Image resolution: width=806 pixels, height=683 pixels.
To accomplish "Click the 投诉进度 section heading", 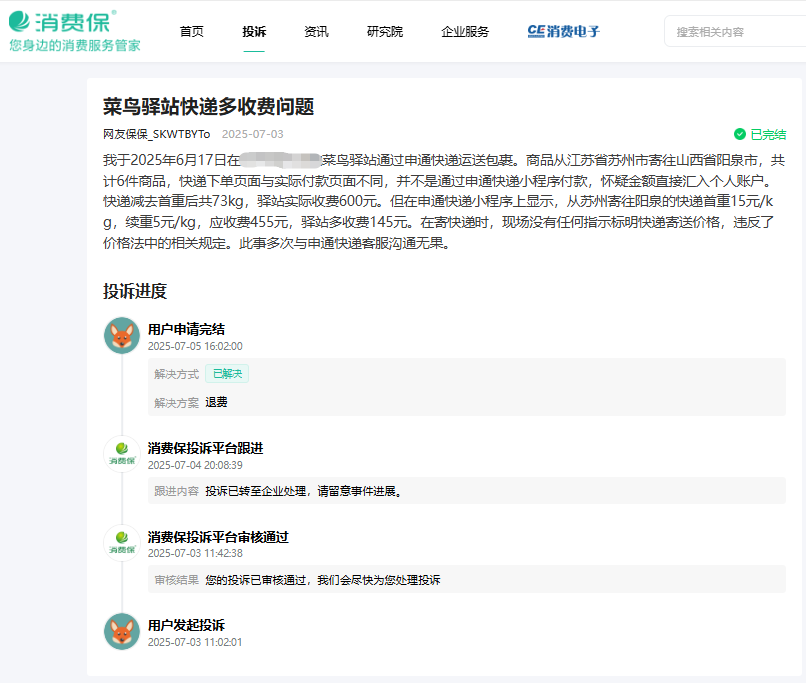I will [135, 291].
